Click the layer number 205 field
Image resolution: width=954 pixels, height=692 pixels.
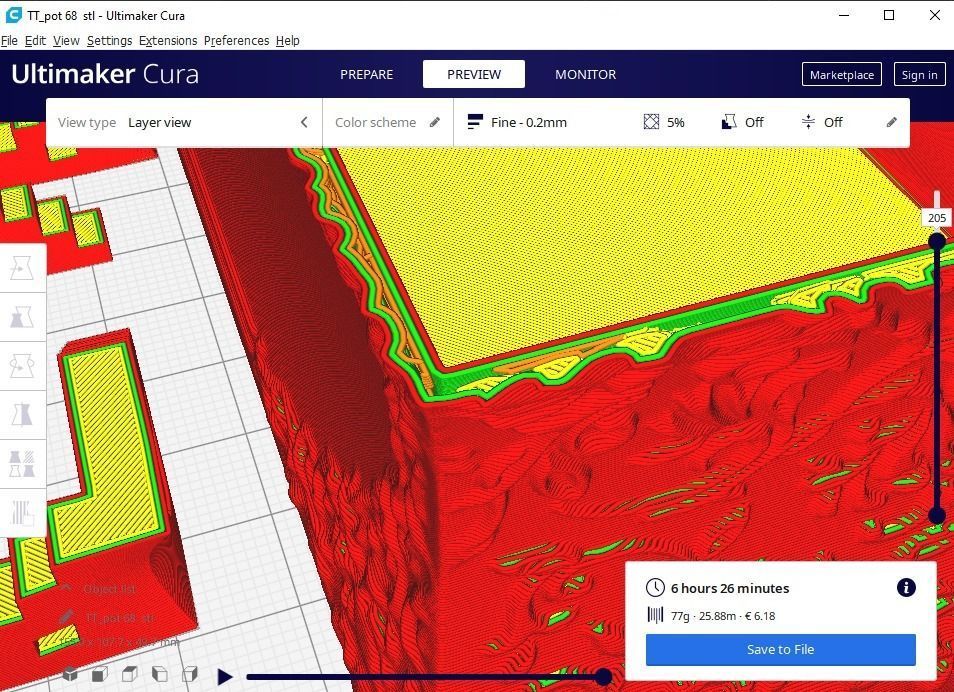937,218
